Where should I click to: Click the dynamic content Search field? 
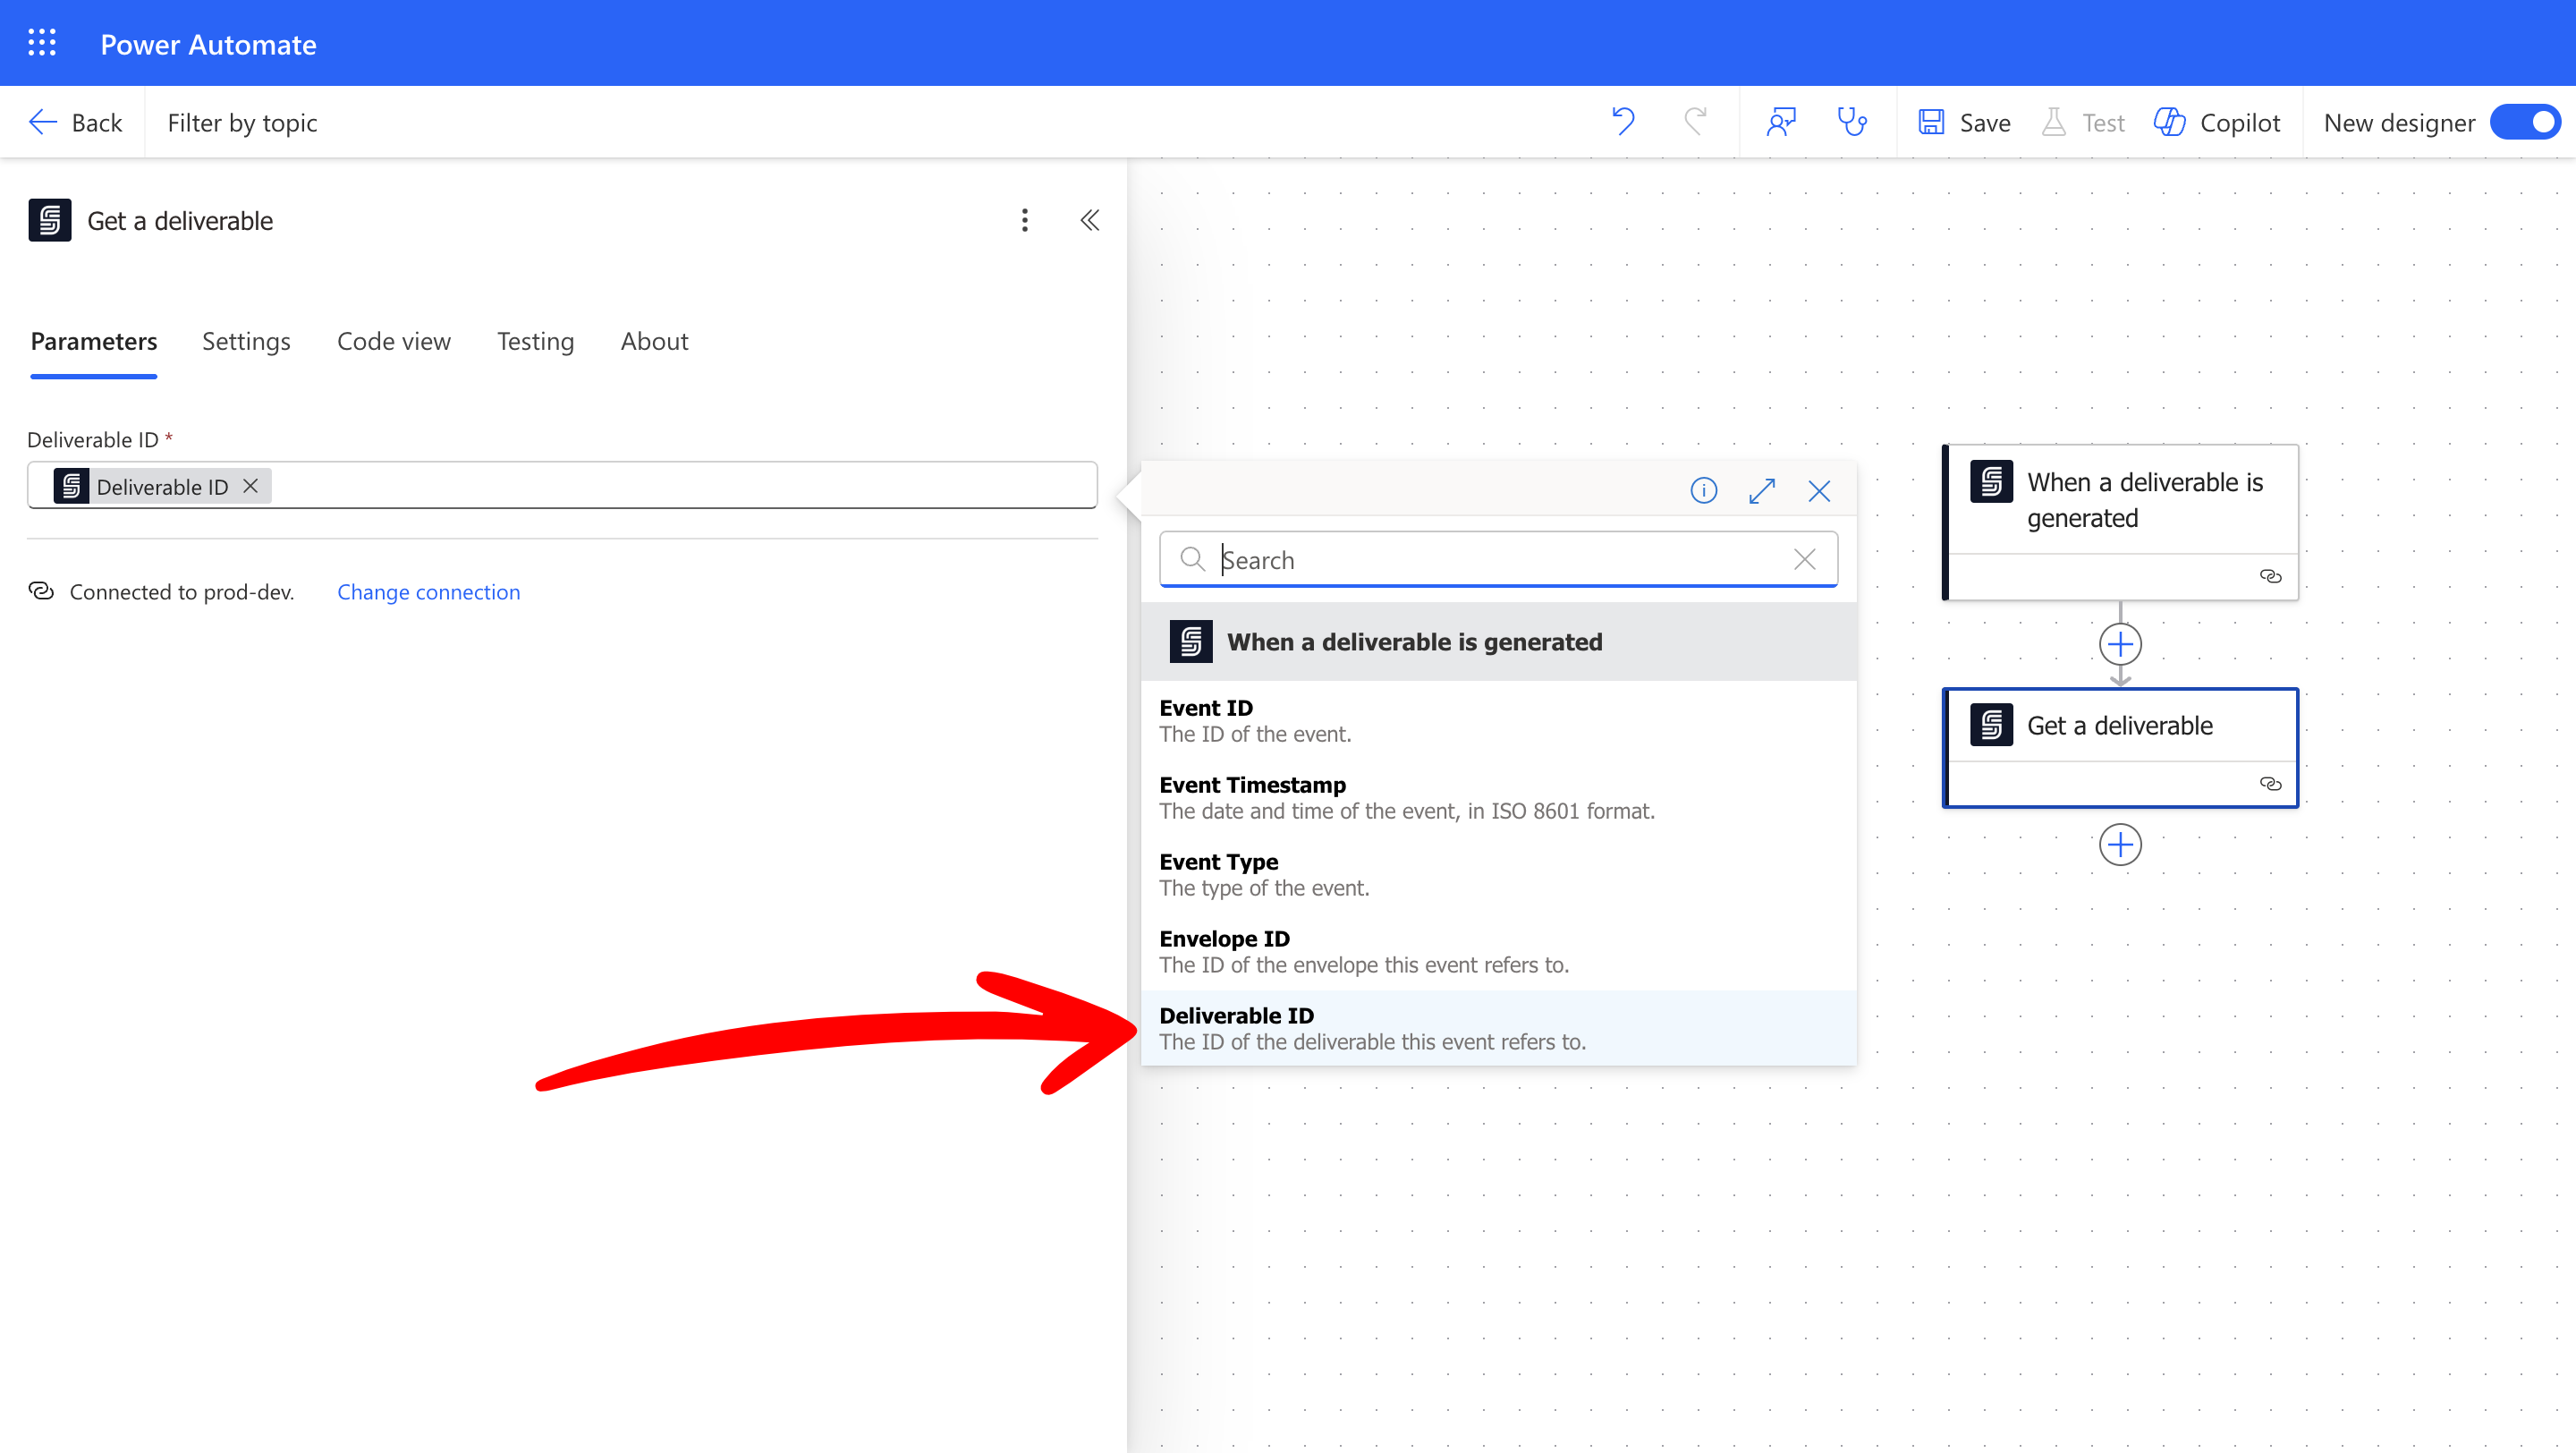[x=1497, y=560]
